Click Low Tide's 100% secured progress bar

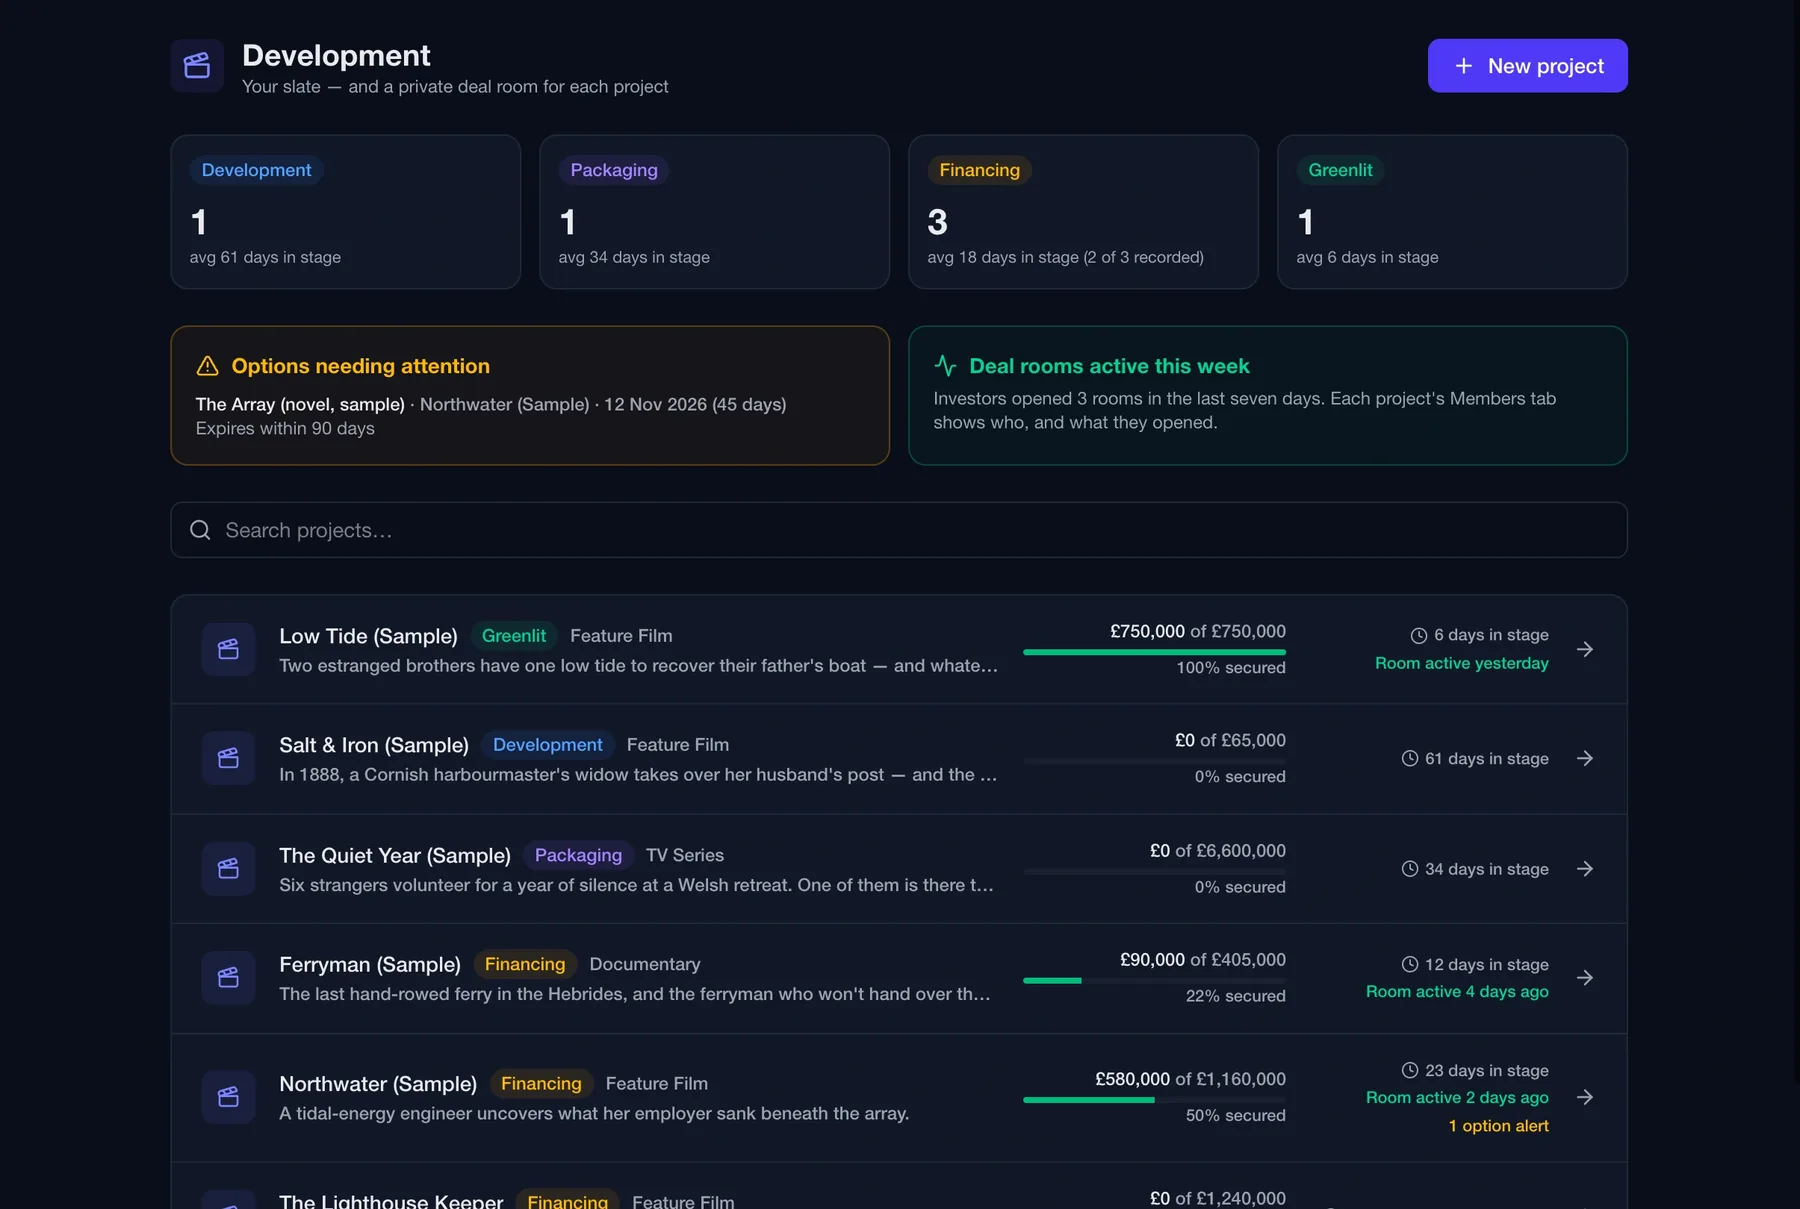click(1154, 652)
